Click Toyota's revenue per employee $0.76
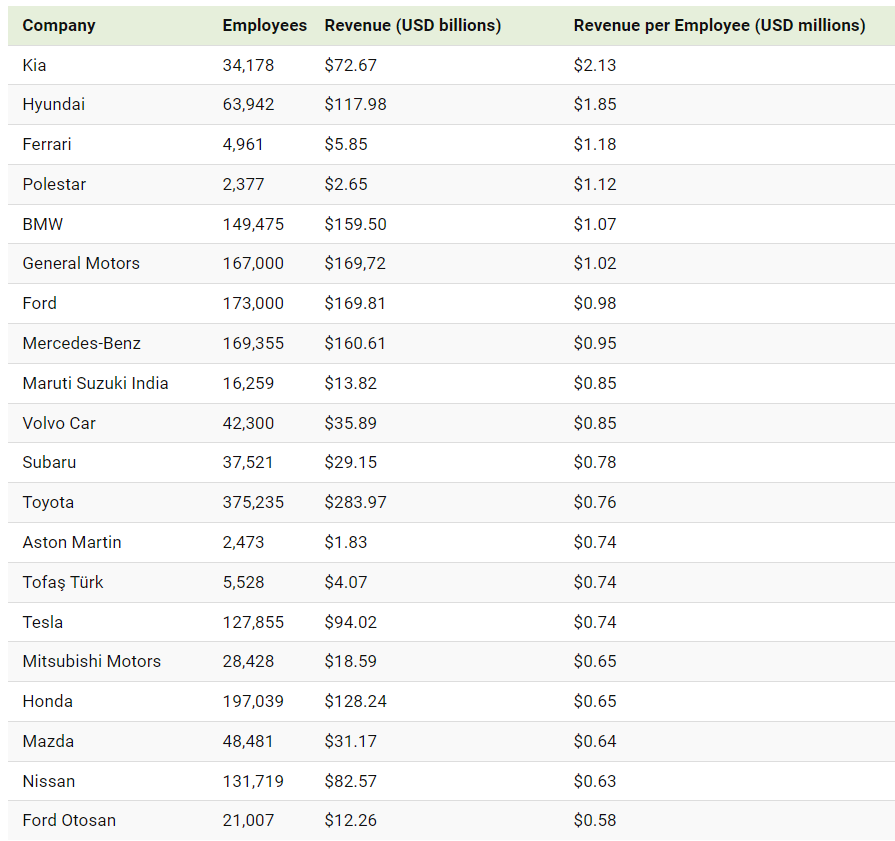Viewport: 895px width, 841px height. (595, 502)
